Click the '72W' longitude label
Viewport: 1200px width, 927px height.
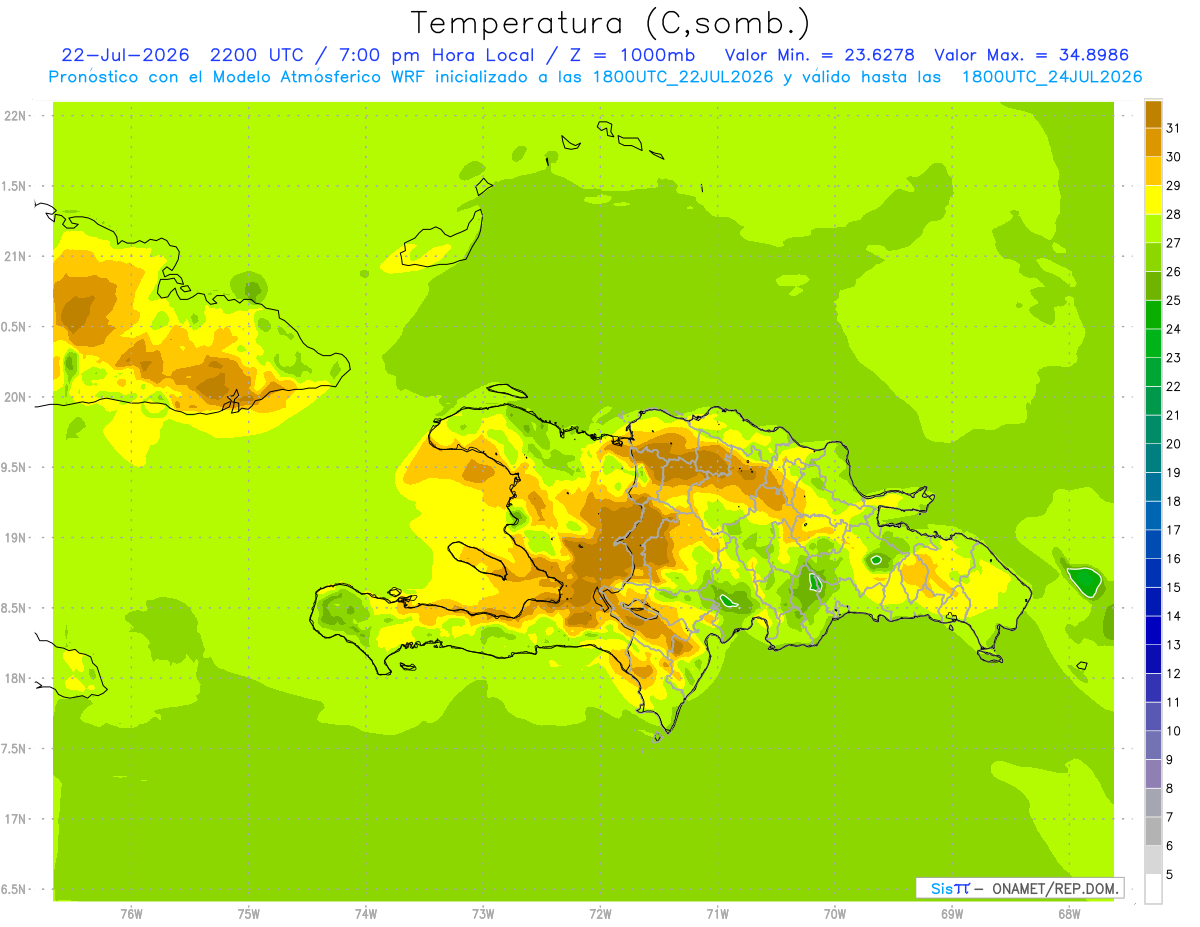600,914
